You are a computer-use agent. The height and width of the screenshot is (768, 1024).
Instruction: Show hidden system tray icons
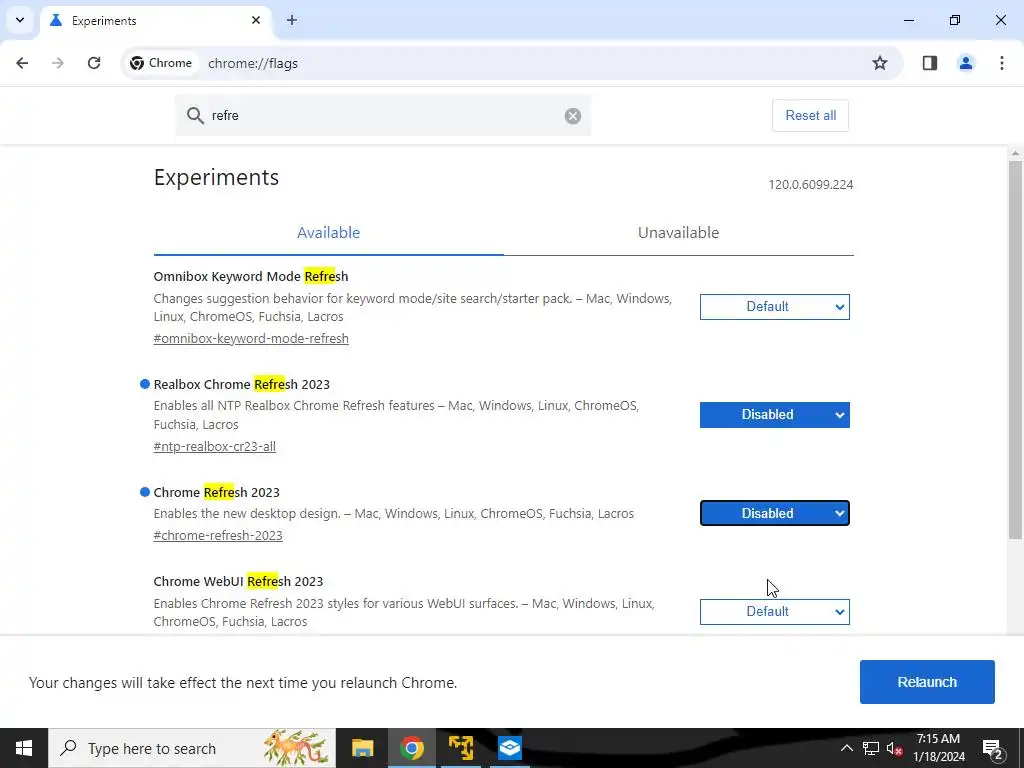coord(846,748)
